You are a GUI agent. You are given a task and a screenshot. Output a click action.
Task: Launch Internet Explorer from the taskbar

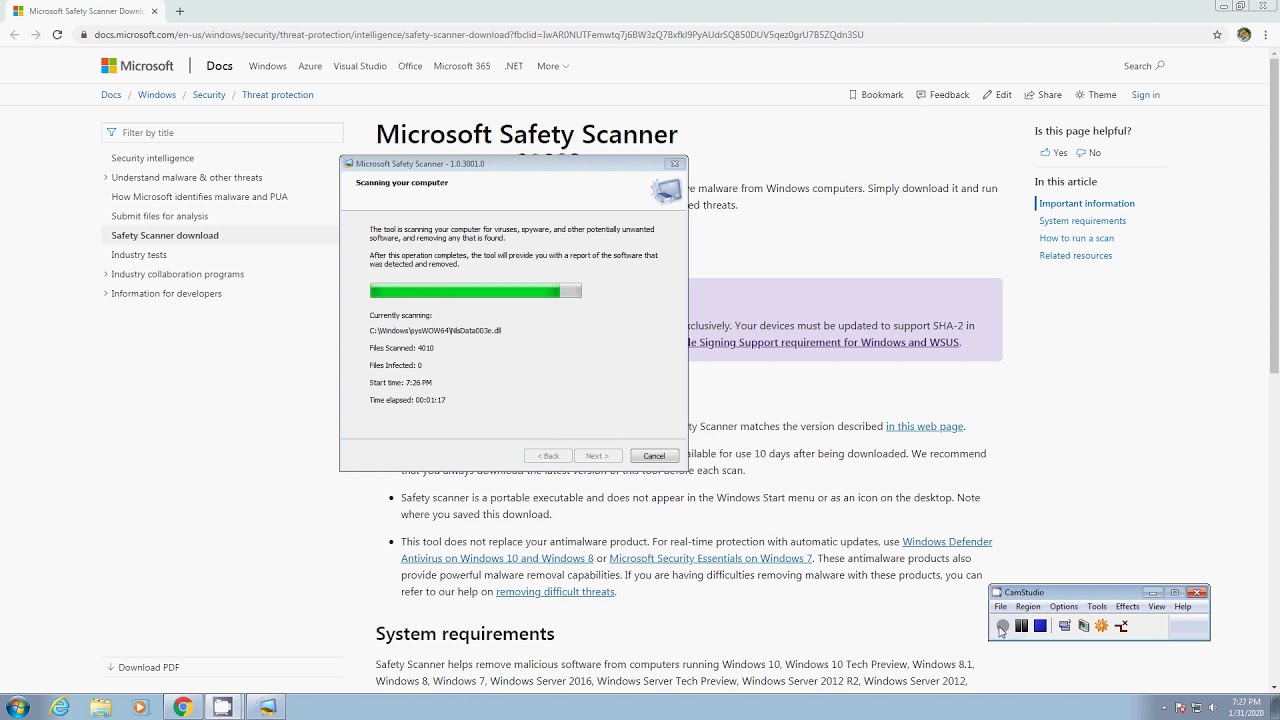(60, 707)
